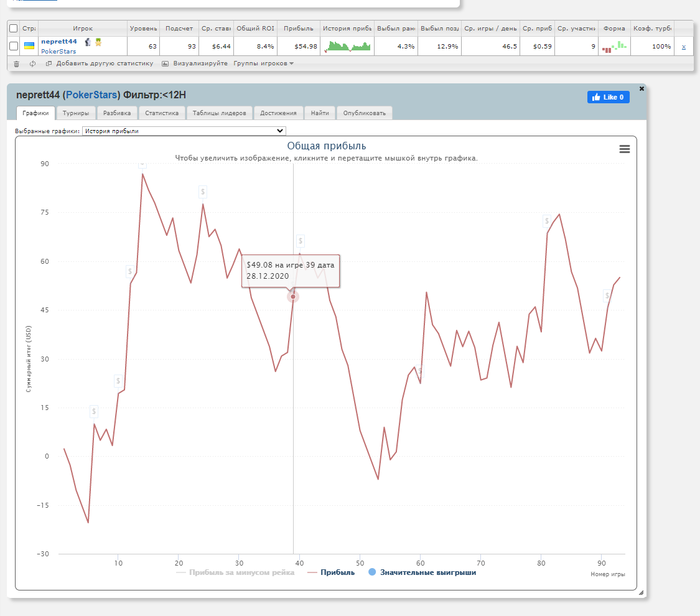Tick the checkbox in neprett44 row
Viewport: 700px width, 616px height.
click(x=13, y=46)
